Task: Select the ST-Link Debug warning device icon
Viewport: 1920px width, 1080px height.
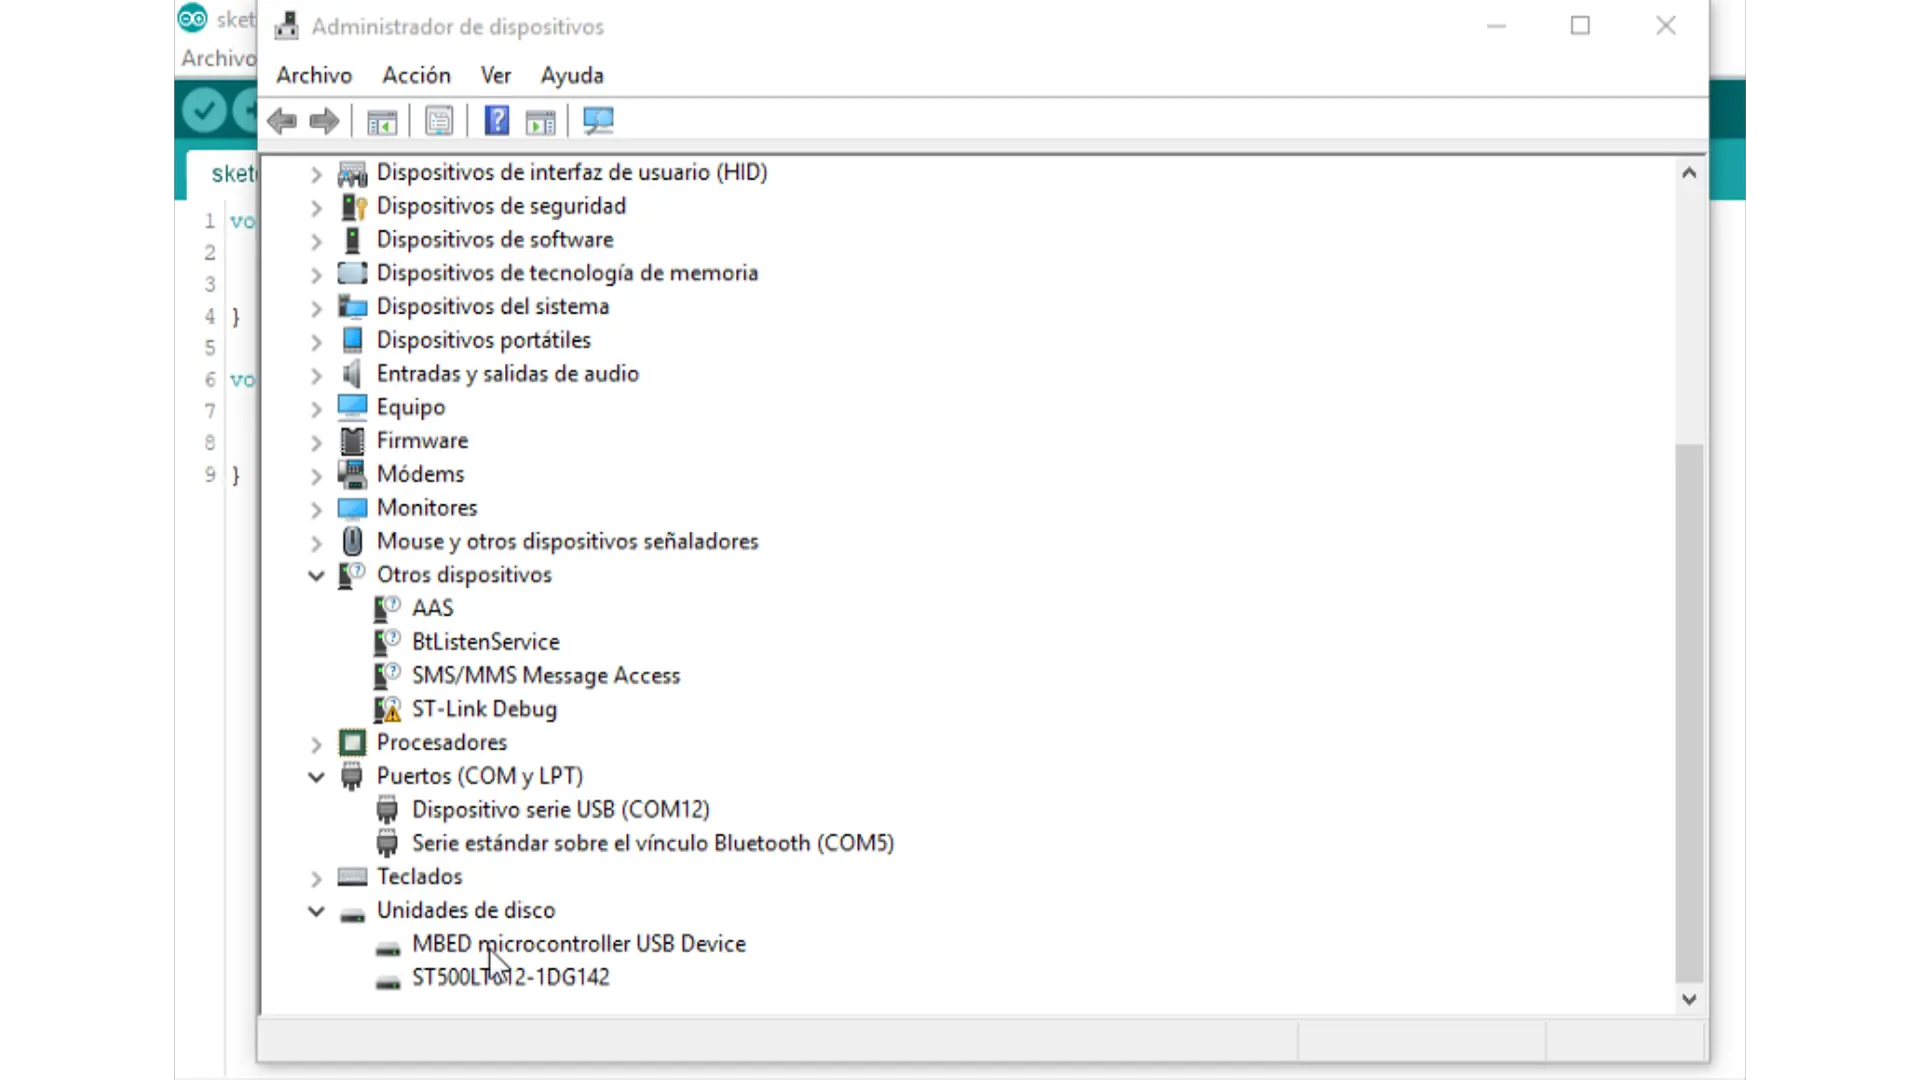Action: [x=387, y=709]
